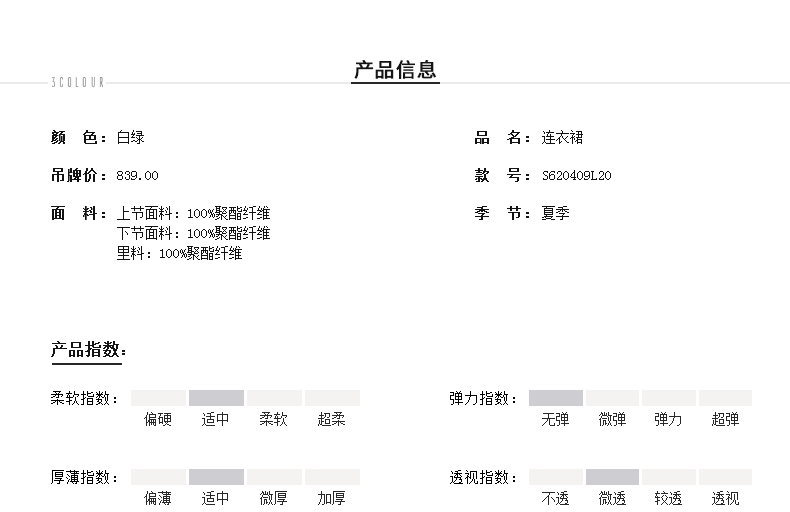
Task: Click the 较透 label
Action: [669, 498]
